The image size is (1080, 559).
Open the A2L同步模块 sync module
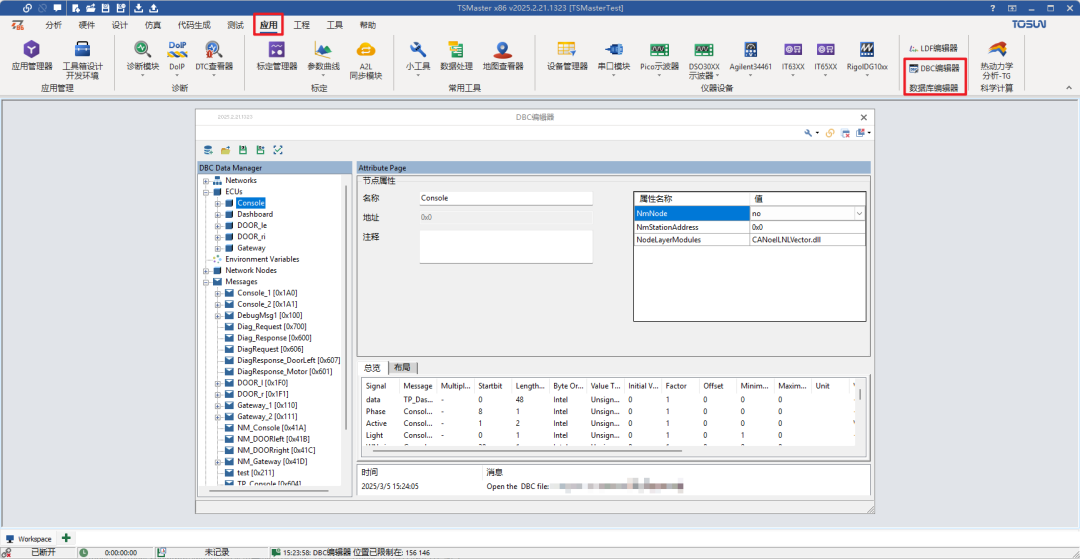[365, 59]
